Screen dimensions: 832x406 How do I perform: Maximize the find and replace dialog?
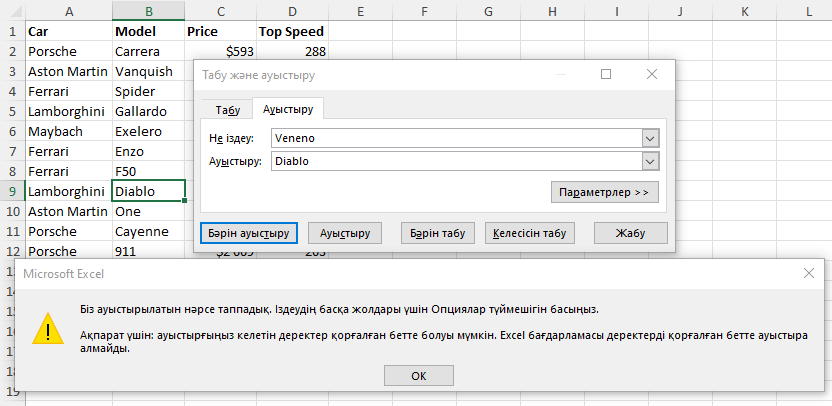(x=606, y=74)
